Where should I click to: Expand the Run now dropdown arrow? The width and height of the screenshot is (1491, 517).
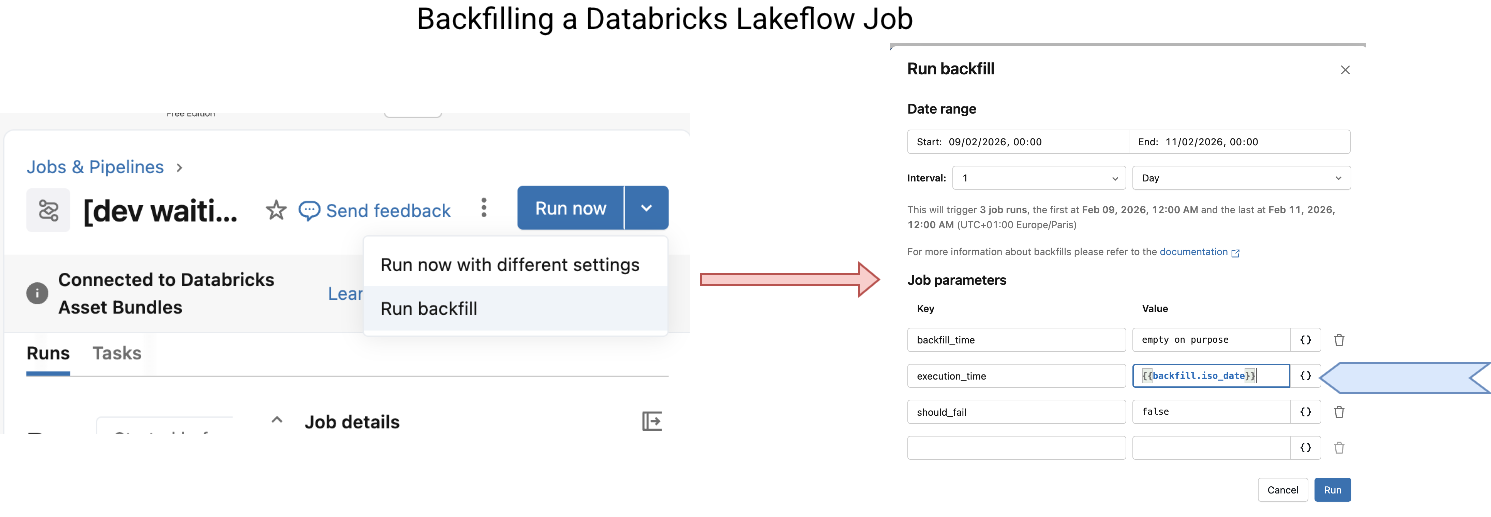pyautogui.click(x=647, y=208)
